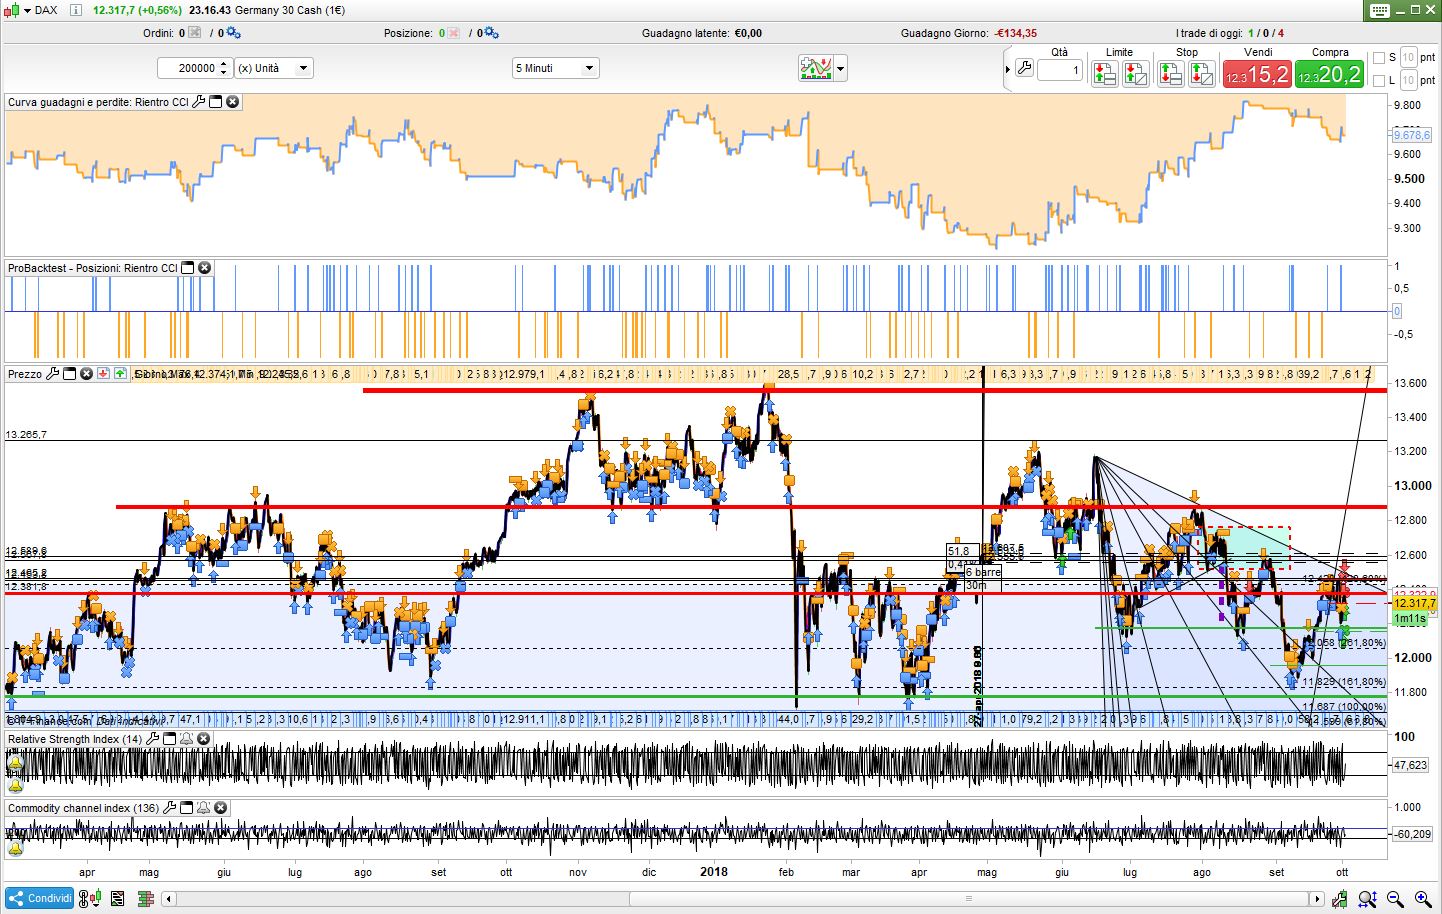Image resolution: width=1442 pixels, height=914 pixels.
Task: Enable the L limit checkbox
Action: coord(1379,80)
